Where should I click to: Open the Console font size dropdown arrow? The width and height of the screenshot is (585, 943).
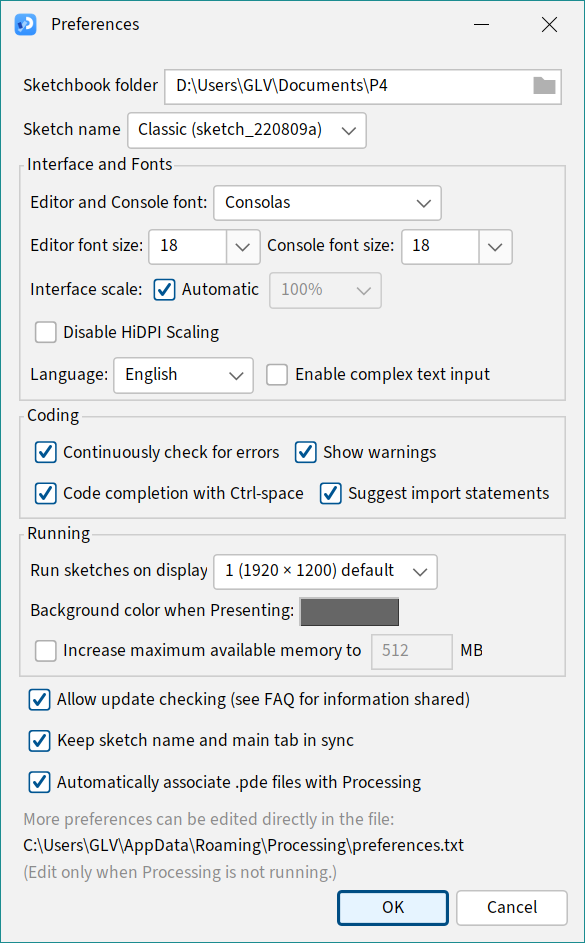point(495,247)
